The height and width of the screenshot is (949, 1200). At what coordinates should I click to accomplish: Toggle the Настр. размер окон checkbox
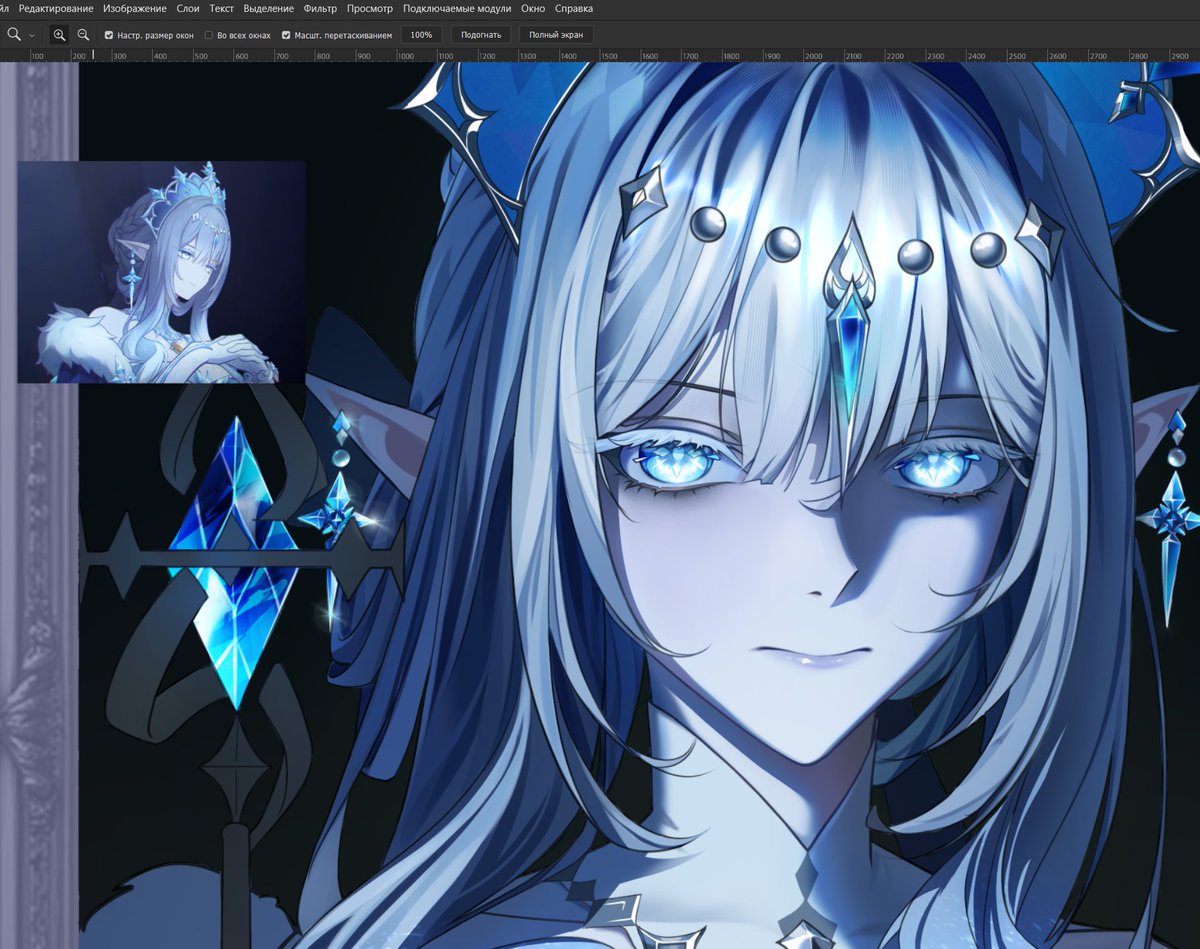[109, 35]
